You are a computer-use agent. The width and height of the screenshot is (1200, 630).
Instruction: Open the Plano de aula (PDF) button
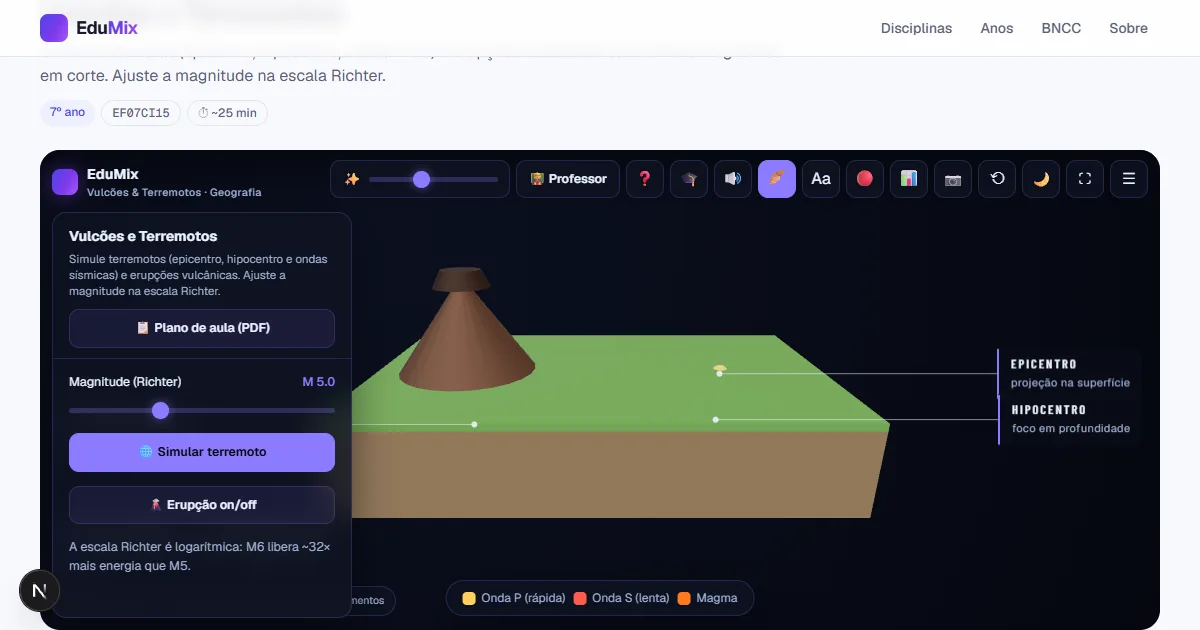[x=202, y=328]
